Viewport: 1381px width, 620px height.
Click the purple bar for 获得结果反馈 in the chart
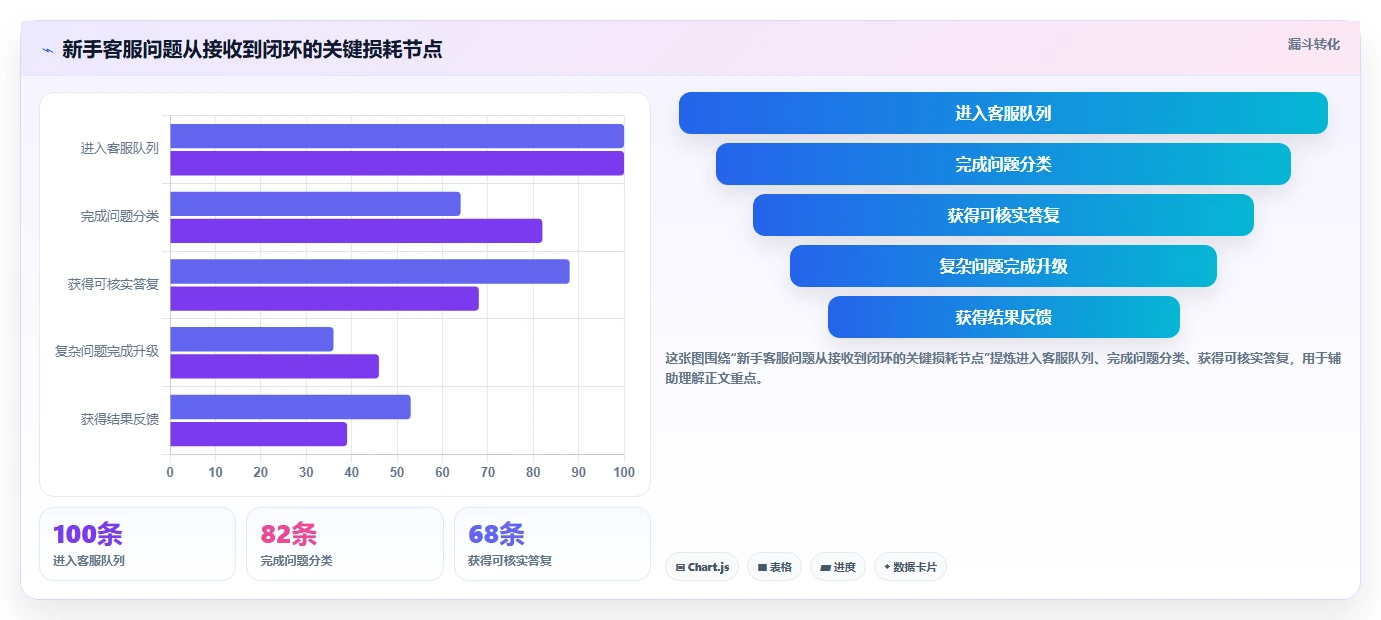coord(258,434)
